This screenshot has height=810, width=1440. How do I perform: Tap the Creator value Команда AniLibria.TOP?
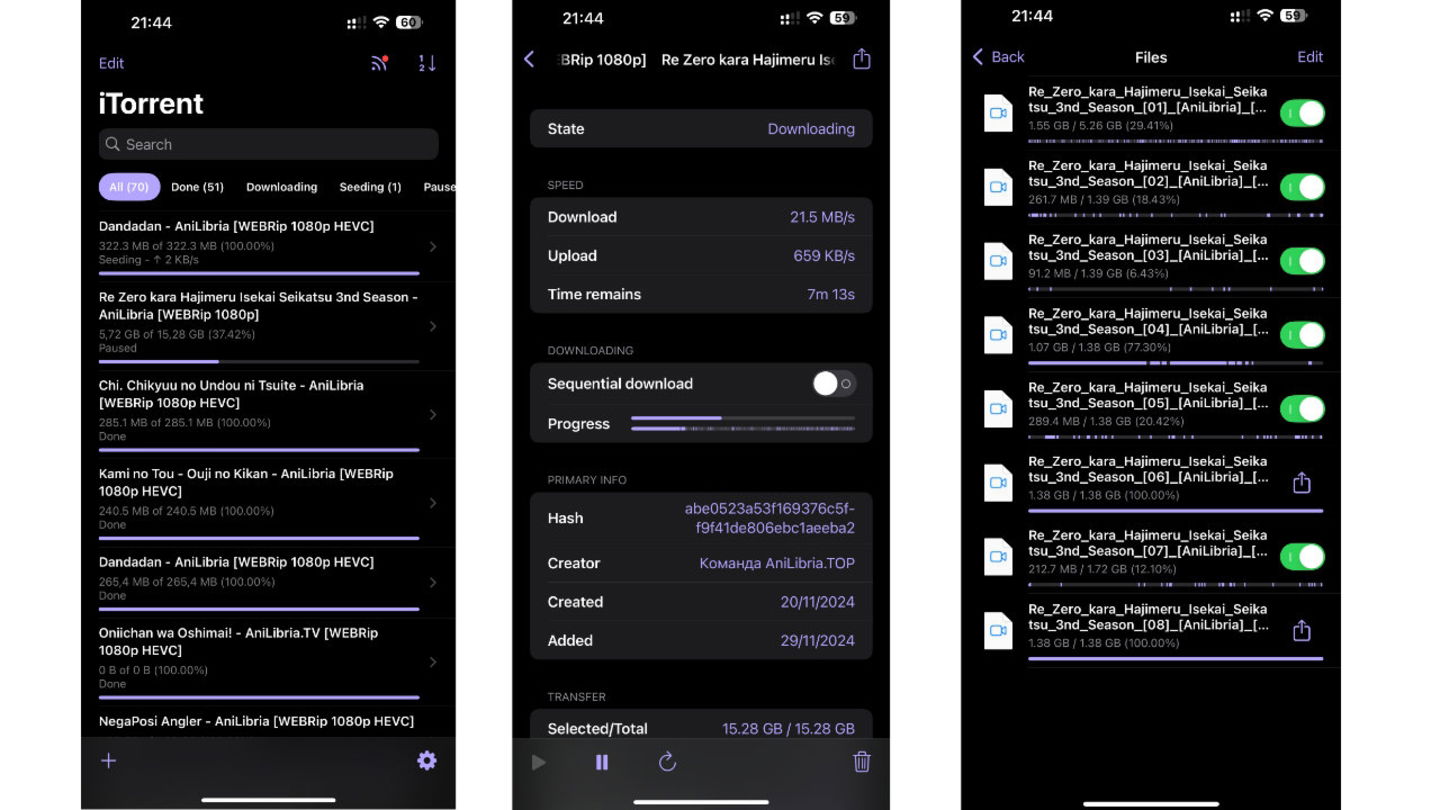click(x=777, y=563)
